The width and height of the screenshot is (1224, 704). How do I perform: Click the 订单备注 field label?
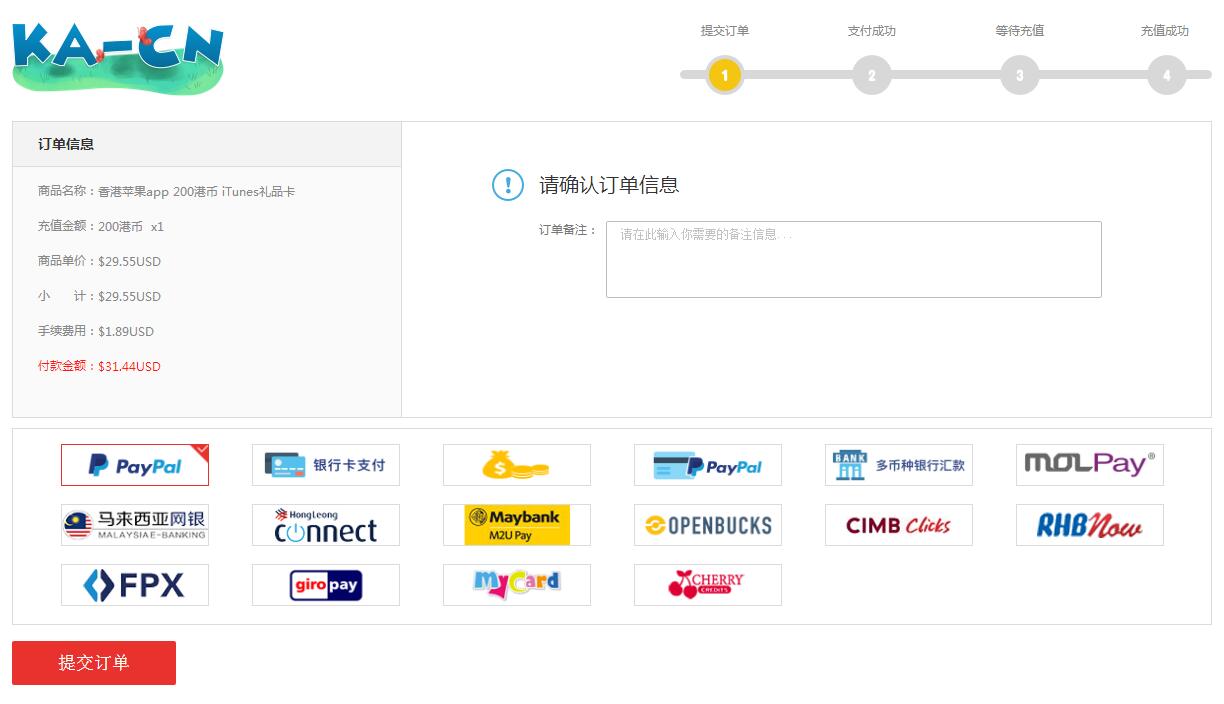(567, 230)
